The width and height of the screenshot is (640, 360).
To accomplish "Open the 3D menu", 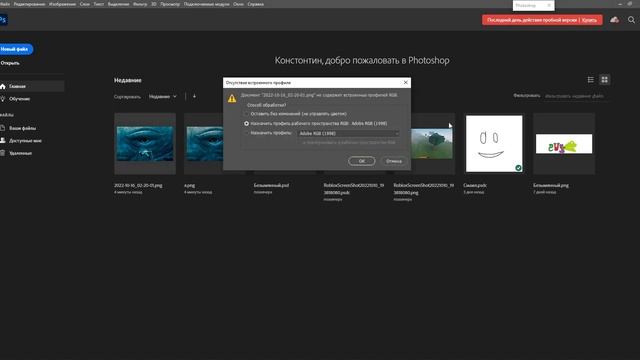I will [x=153, y=4].
